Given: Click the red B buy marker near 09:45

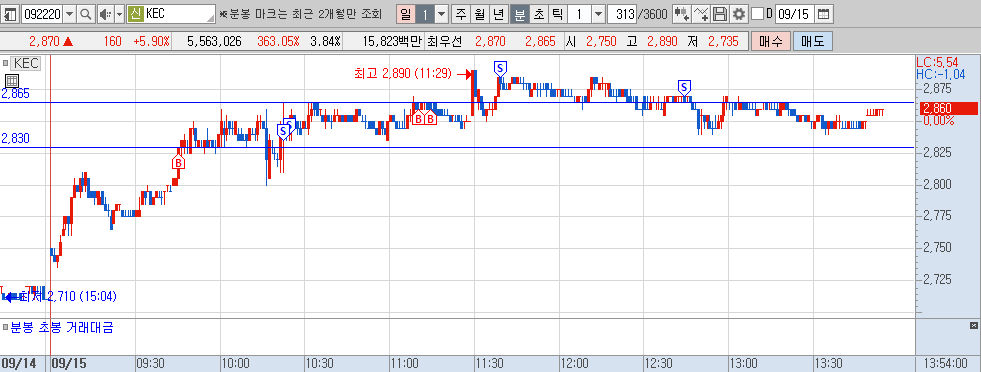Looking at the screenshot, I should (x=178, y=163).
